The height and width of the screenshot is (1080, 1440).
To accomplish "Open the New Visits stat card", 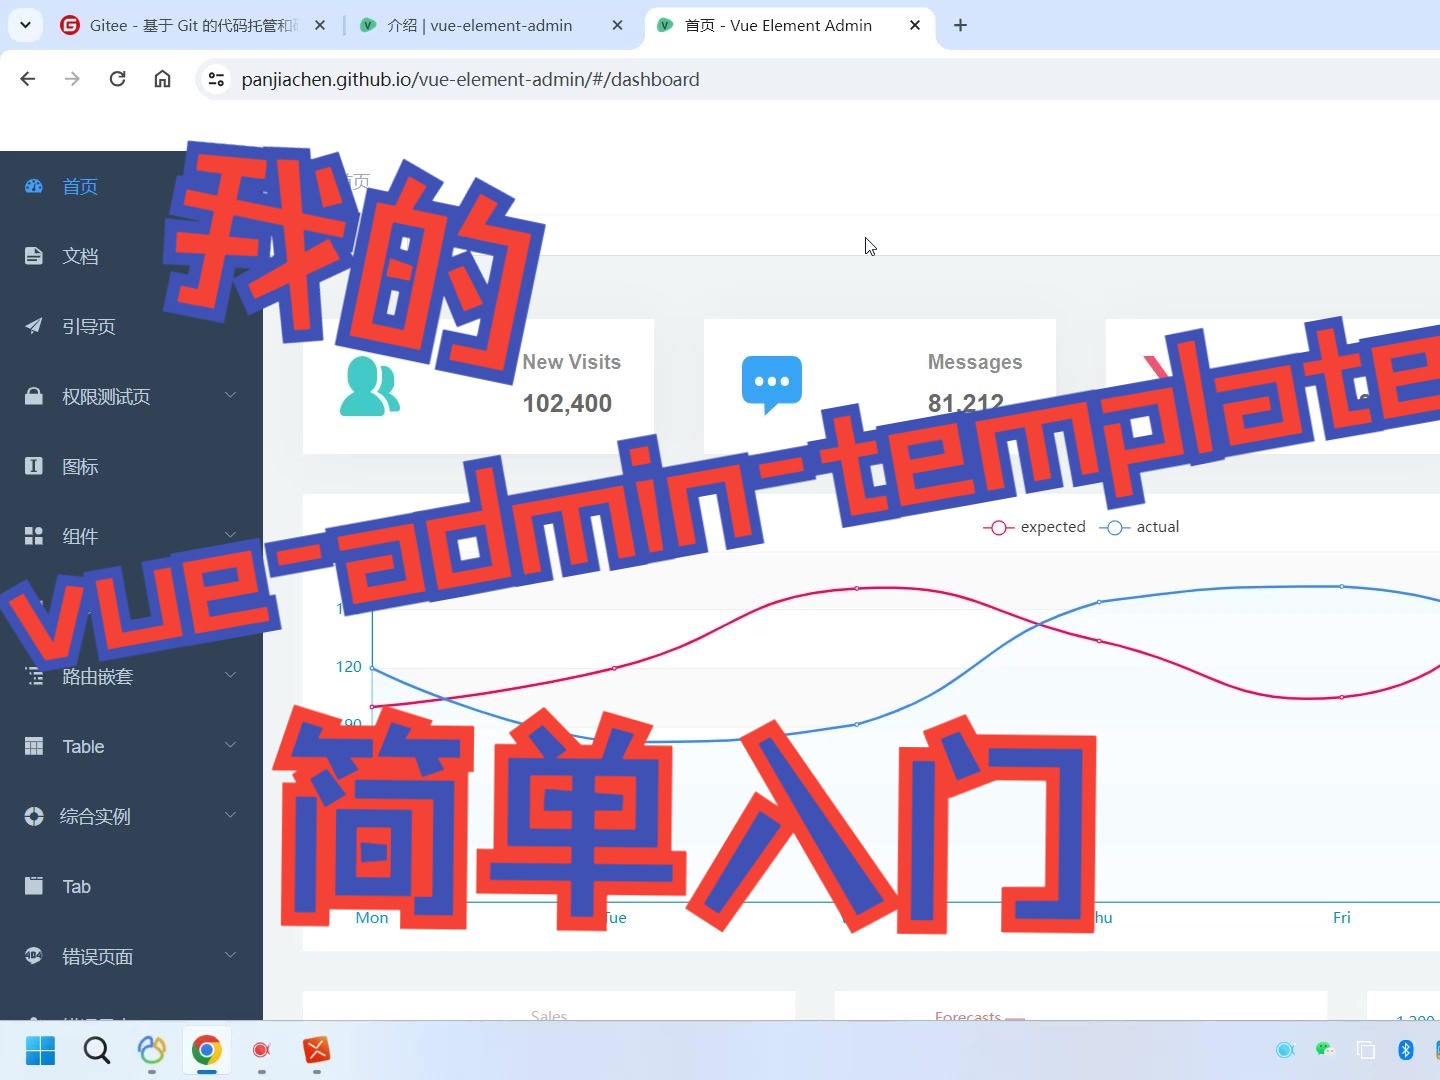I will point(478,386).
